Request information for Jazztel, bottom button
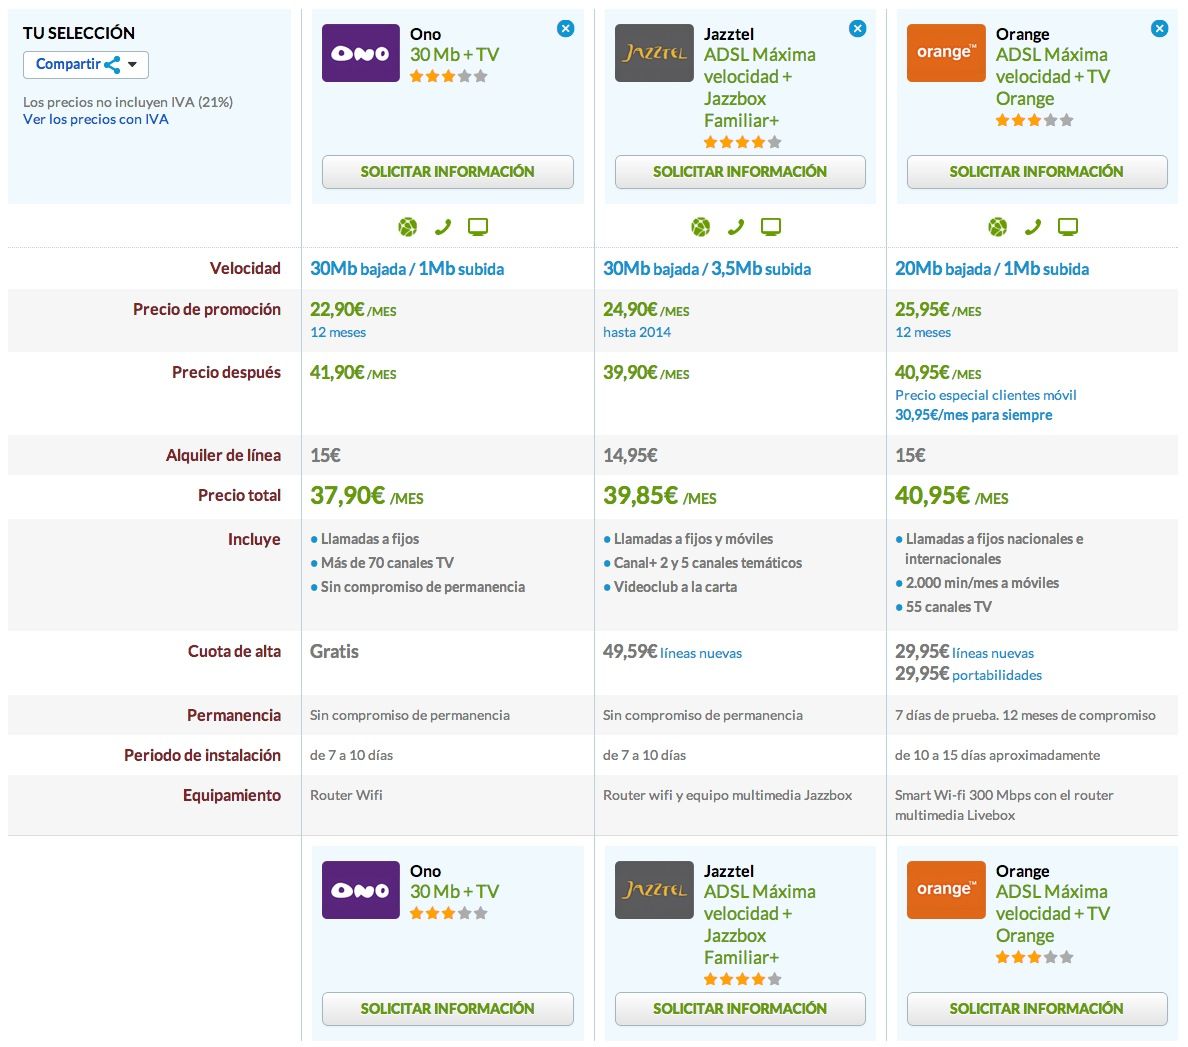This screenshot has width=1188, height=1047. 740,1009
